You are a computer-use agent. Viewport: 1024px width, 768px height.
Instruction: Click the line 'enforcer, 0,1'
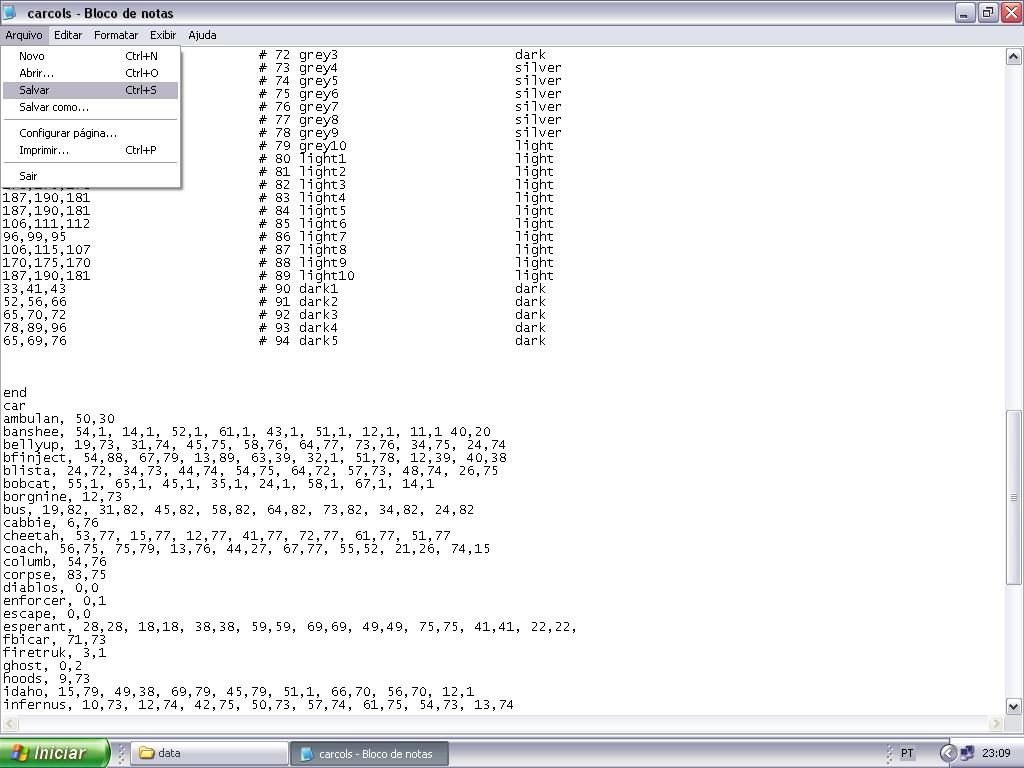(55, 601)
